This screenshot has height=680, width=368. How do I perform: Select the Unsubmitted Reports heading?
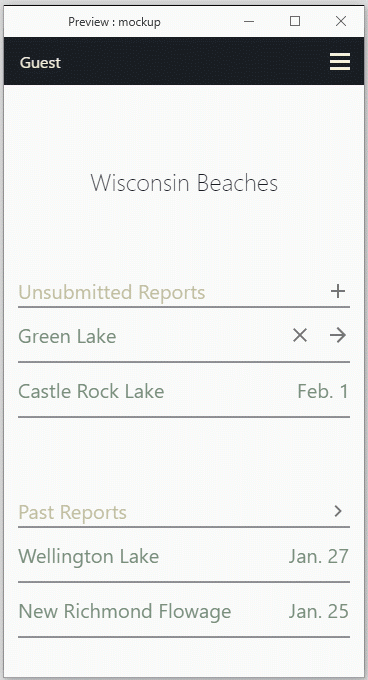112,292
